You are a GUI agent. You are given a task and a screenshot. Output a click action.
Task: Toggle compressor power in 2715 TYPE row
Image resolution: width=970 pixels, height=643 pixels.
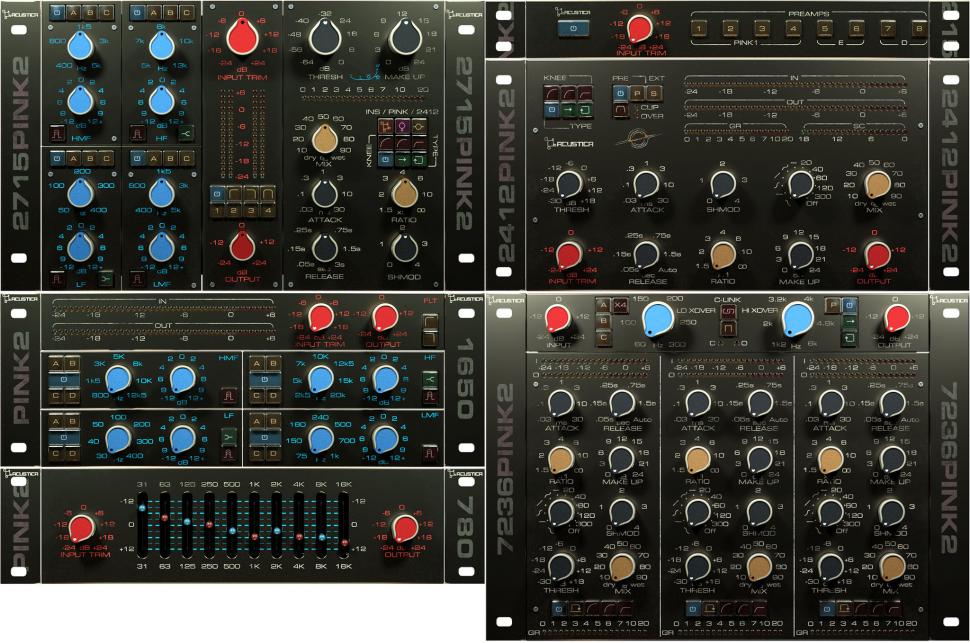387,160
